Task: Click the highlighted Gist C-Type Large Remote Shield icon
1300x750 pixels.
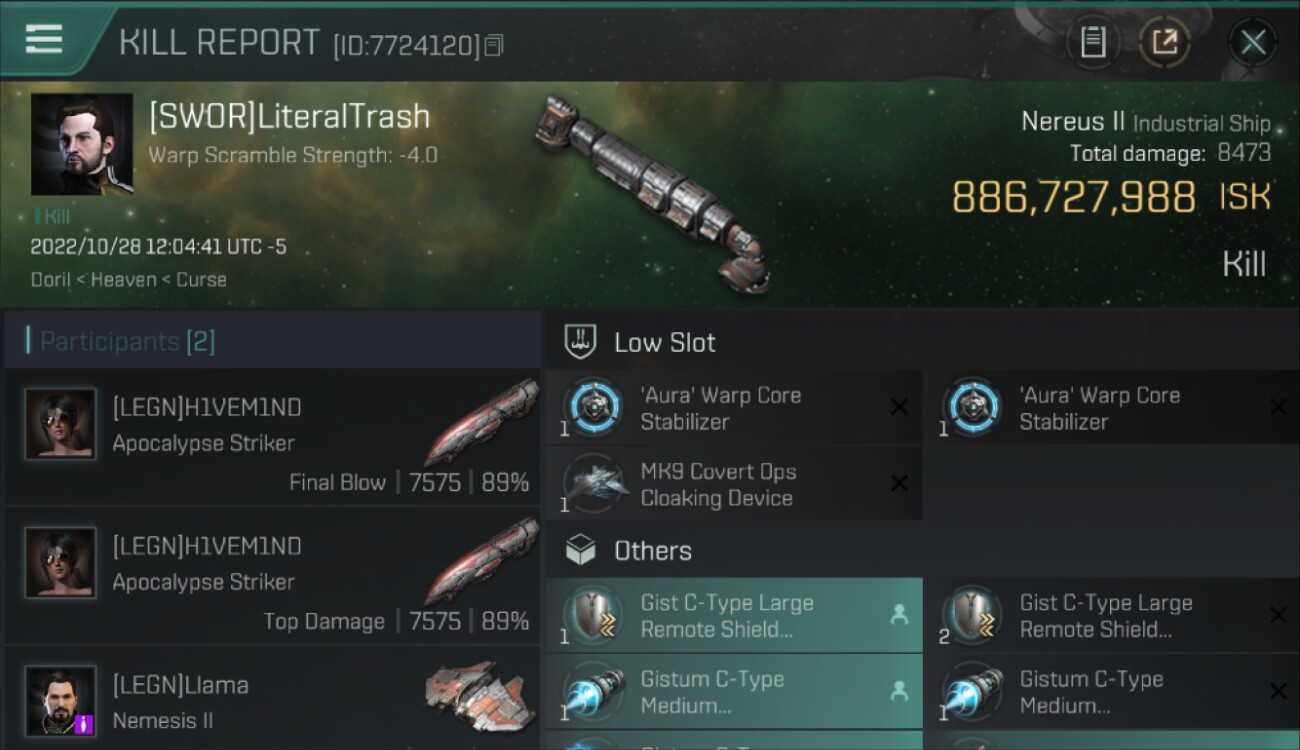Action: (x=593, y=615)
